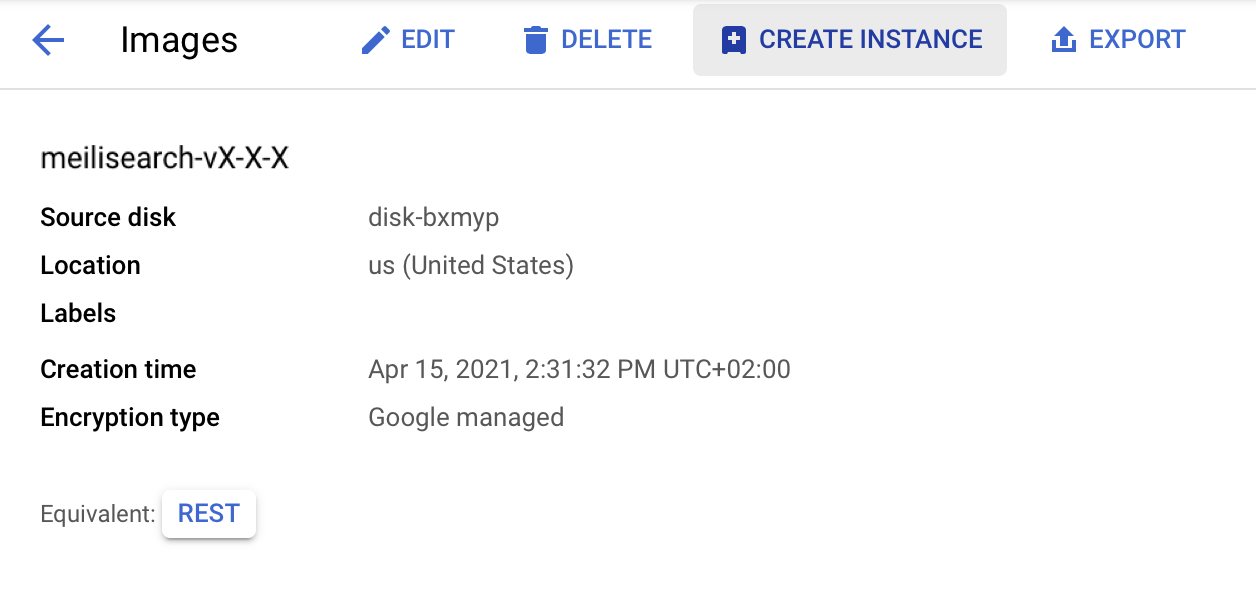Click the instance icon in CREATE INSTANCE
The width and height of the screenshot is (1256, 594).
(x=733, y=39)
